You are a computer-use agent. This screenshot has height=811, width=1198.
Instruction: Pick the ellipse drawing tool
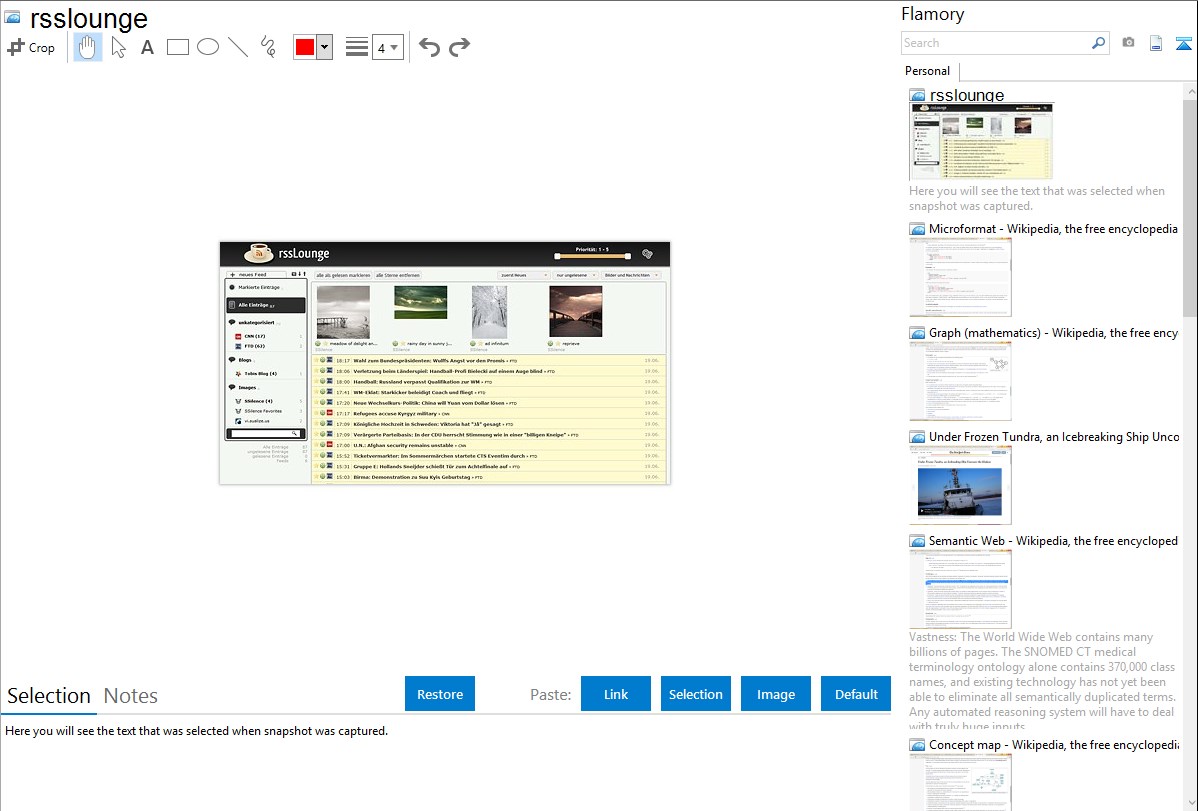pos(208,47)
